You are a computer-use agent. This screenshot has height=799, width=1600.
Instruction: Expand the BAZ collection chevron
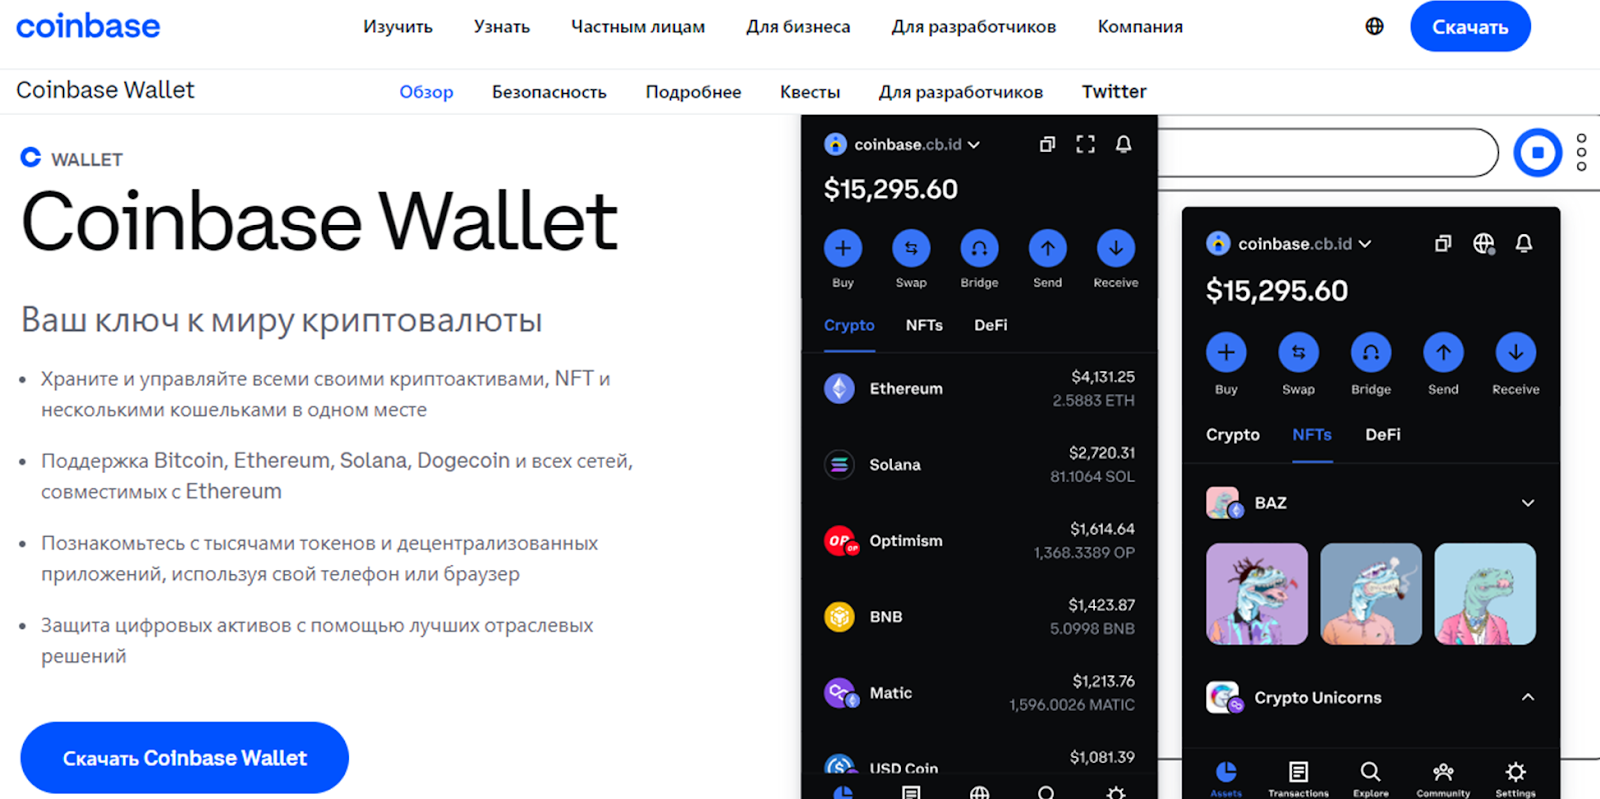coord(1528,503)
